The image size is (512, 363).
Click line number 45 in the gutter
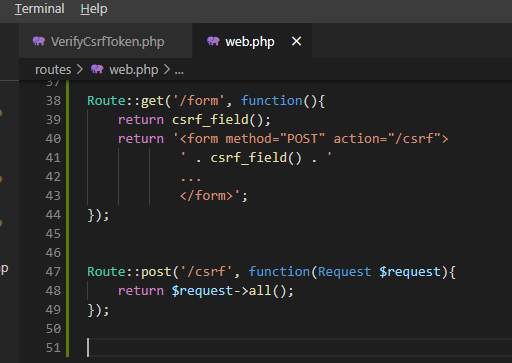click(x=53, y=234)
